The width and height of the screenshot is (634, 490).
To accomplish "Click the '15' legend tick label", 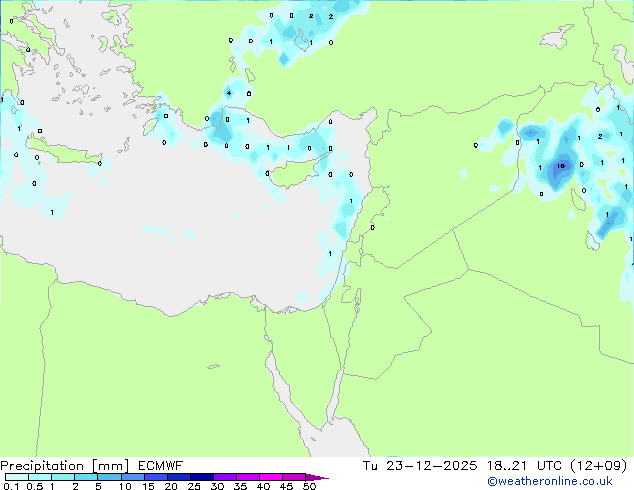I will [x=148, y=486].
